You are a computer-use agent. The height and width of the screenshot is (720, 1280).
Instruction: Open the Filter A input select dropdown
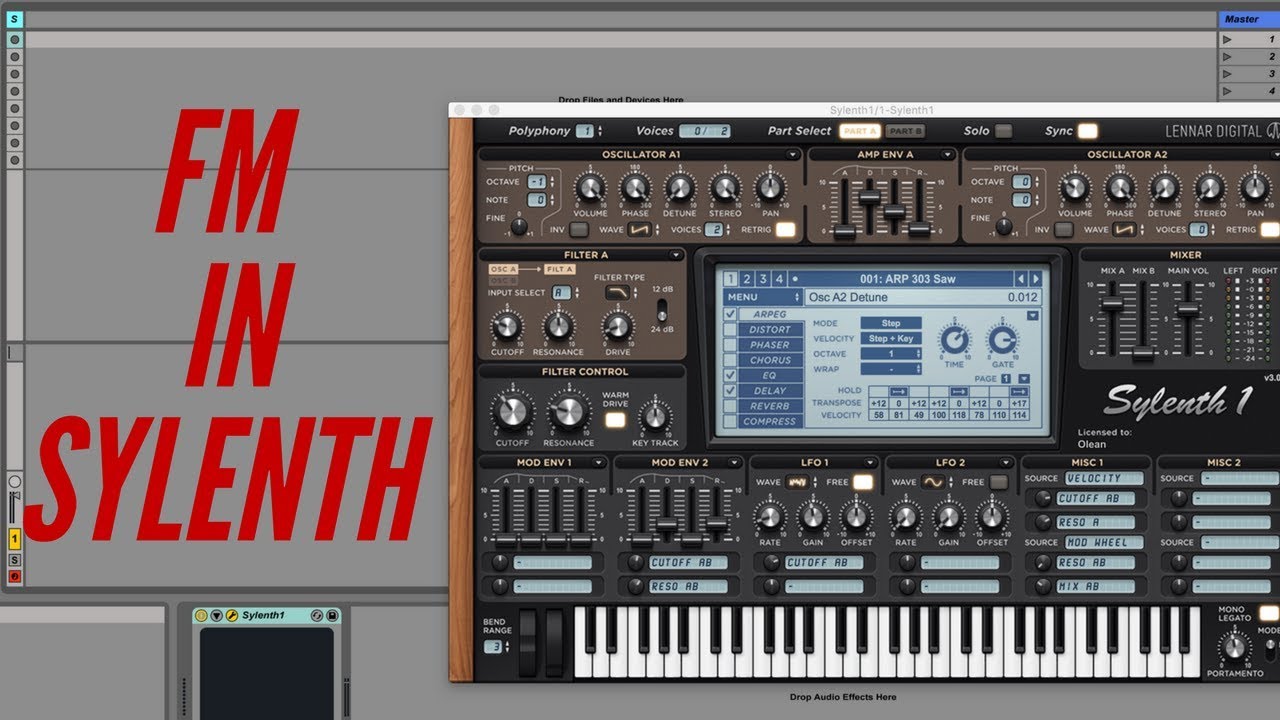click(563, 292)
